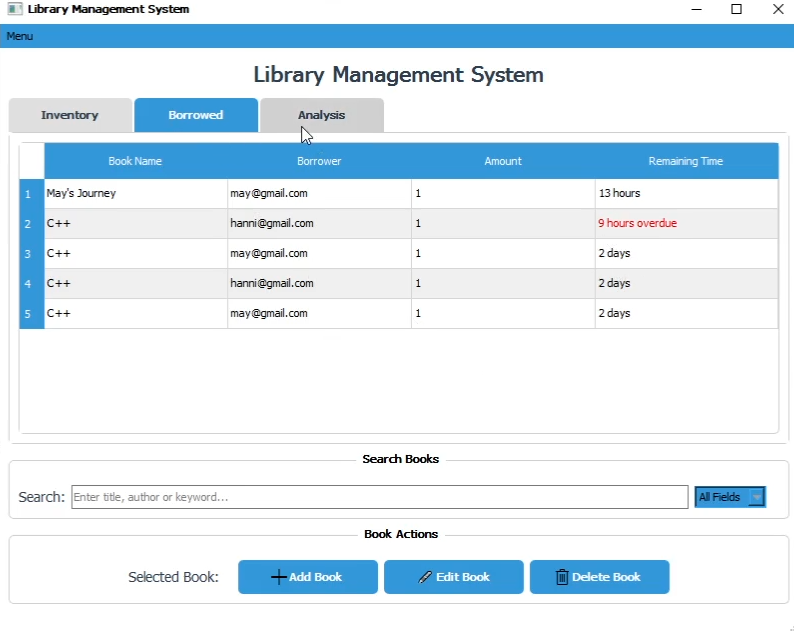Click the Remaining Time column header

coord(686,161)
